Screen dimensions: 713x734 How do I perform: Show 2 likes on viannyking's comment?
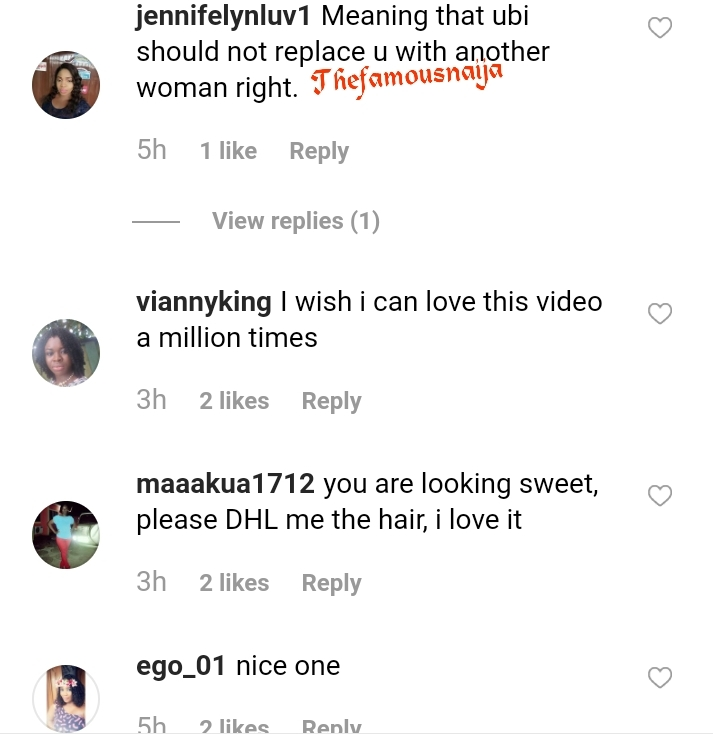(x=234, y=401)
